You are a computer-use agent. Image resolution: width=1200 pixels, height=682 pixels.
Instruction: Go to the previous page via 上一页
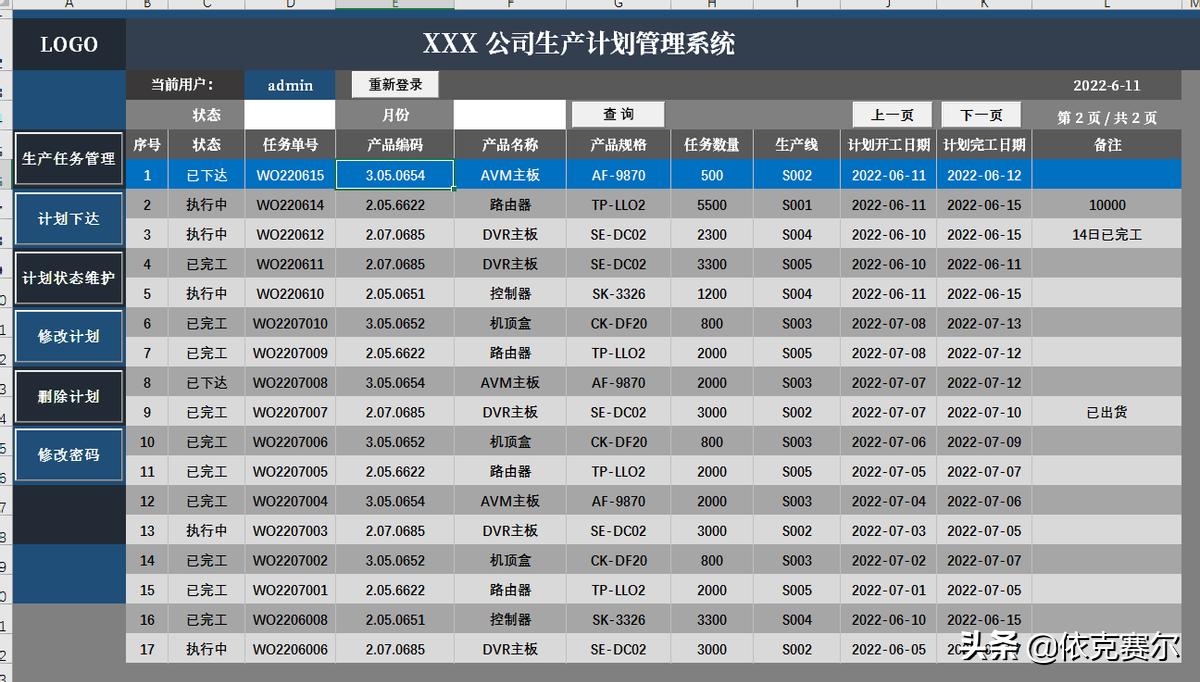[x=891, y=114]
